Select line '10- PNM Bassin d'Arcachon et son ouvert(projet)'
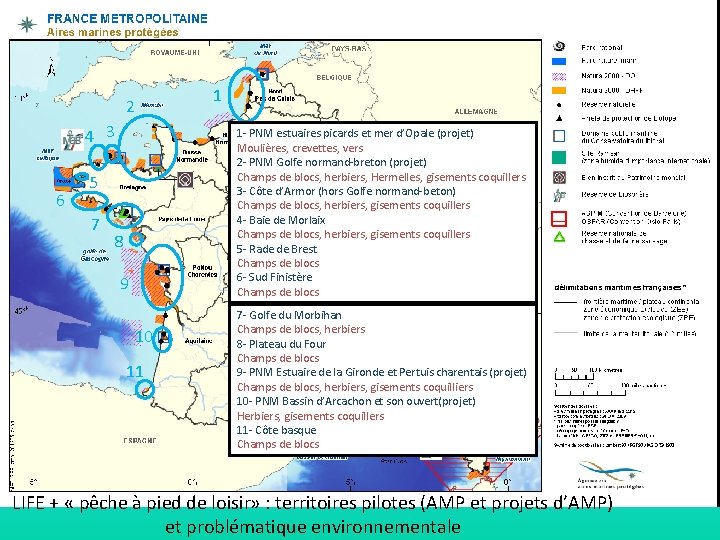 click(356, 401)
